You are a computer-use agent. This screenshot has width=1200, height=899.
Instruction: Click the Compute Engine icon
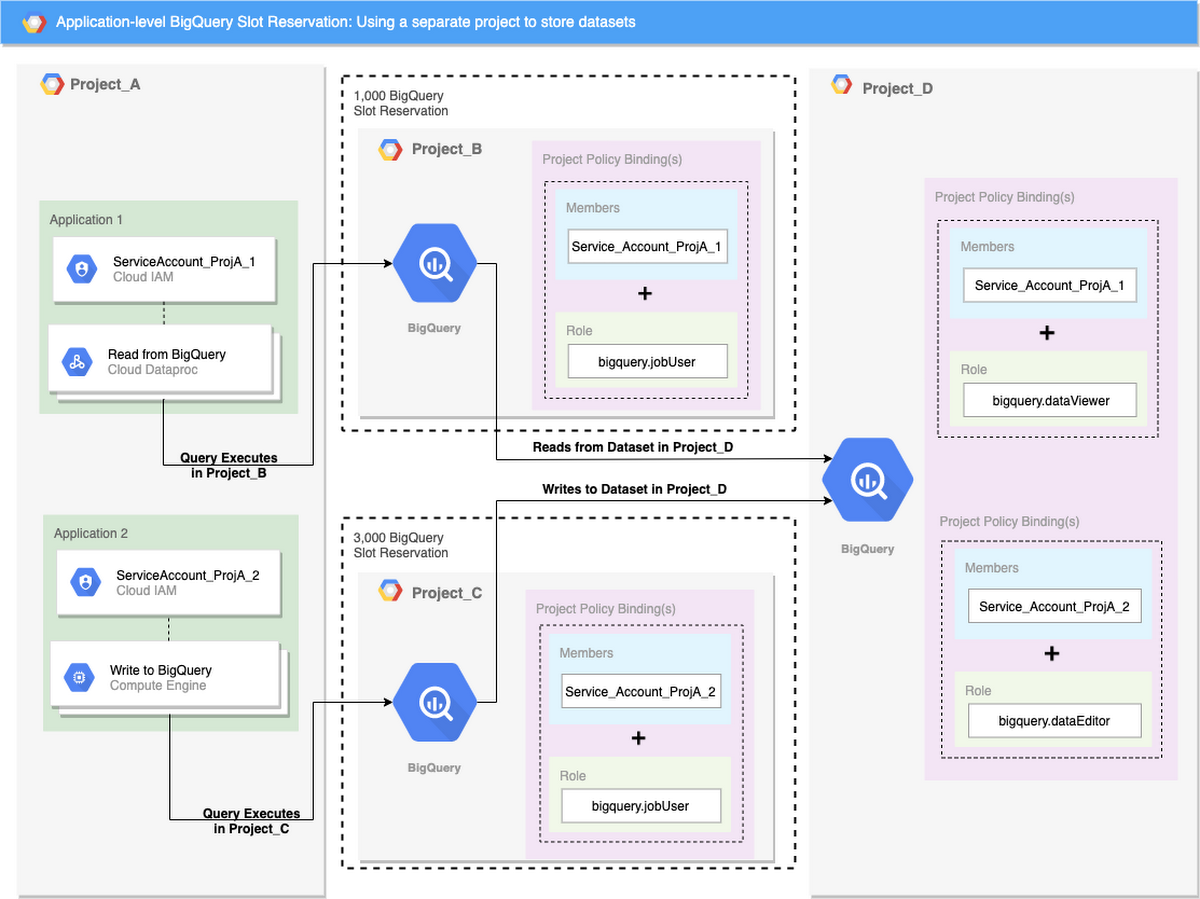tap(78, 678)
